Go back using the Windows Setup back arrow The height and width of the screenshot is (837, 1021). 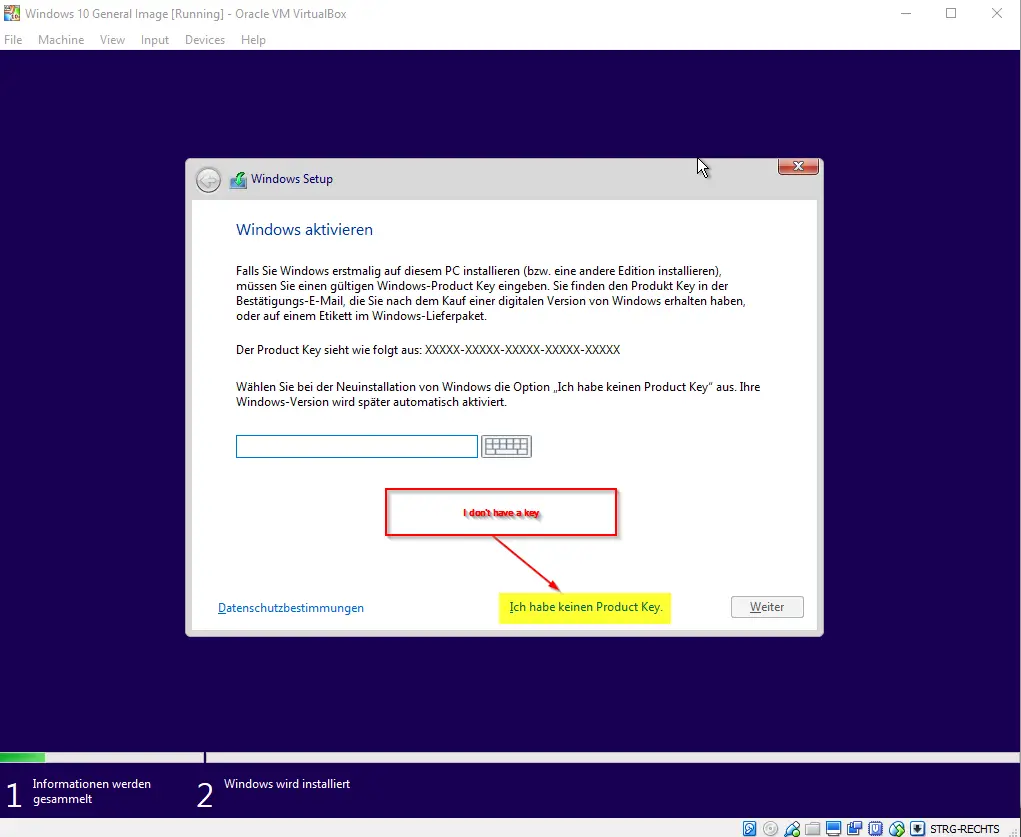tap(208, 180)
